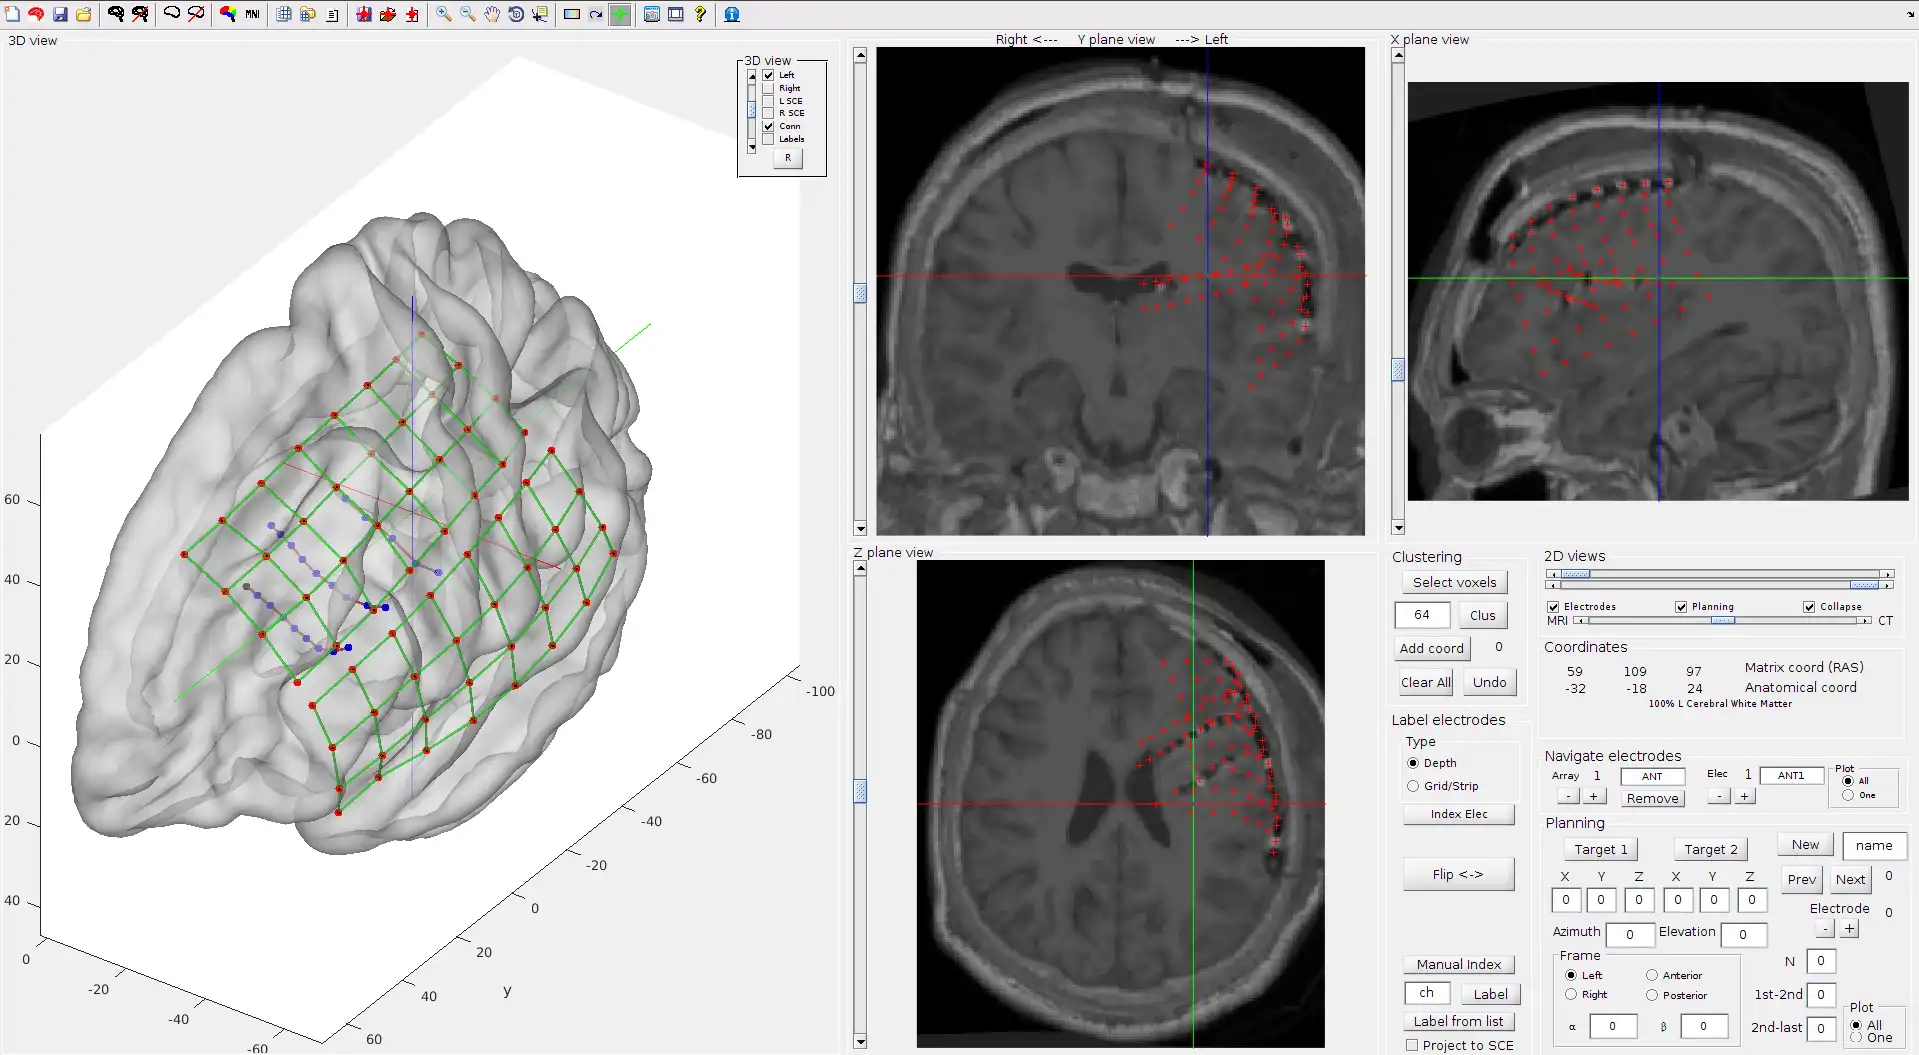Click the Select voxels button

pos(1454,582)
